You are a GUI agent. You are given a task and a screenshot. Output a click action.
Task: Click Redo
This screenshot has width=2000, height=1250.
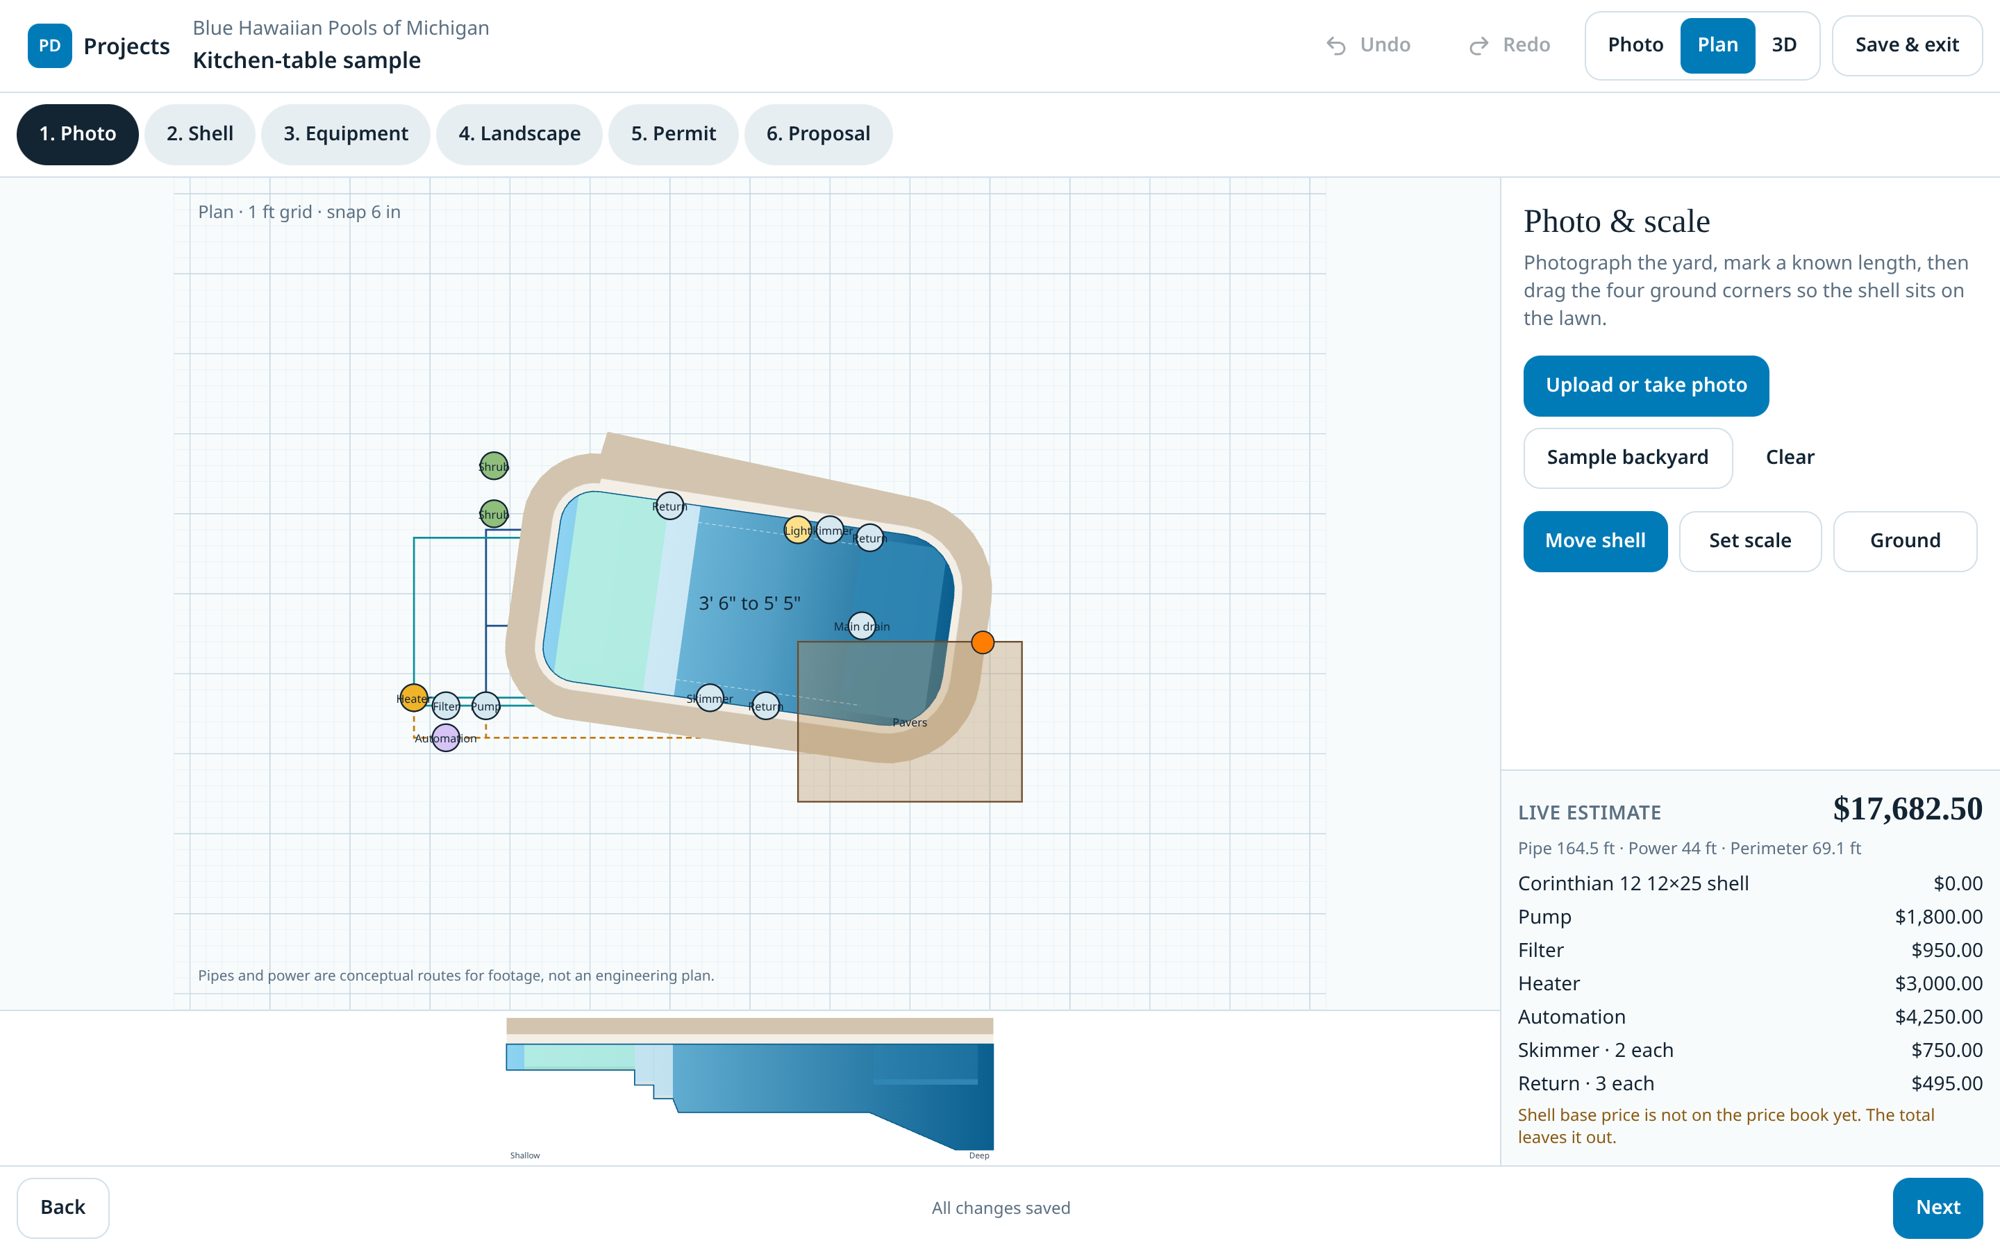1509,45
